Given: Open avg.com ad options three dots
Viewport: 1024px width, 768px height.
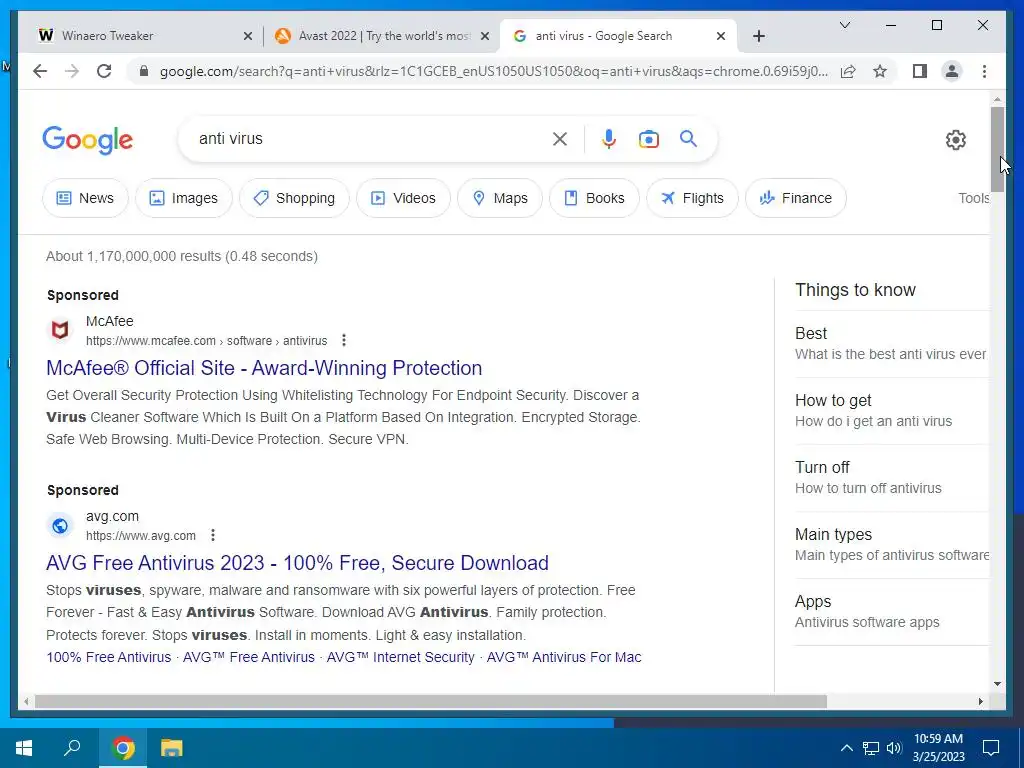Looking at the screenshot, I should pyautogui.click(x=213, y=536).
